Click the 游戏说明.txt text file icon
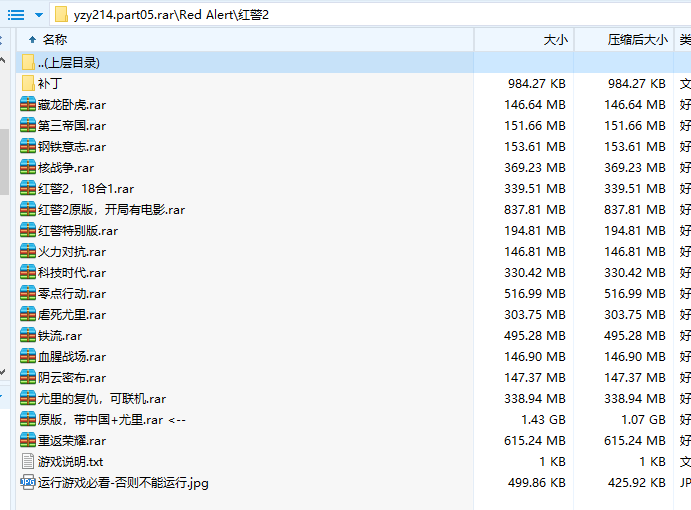The height and width of the screenshot is (510, 691). pos(28,461)
